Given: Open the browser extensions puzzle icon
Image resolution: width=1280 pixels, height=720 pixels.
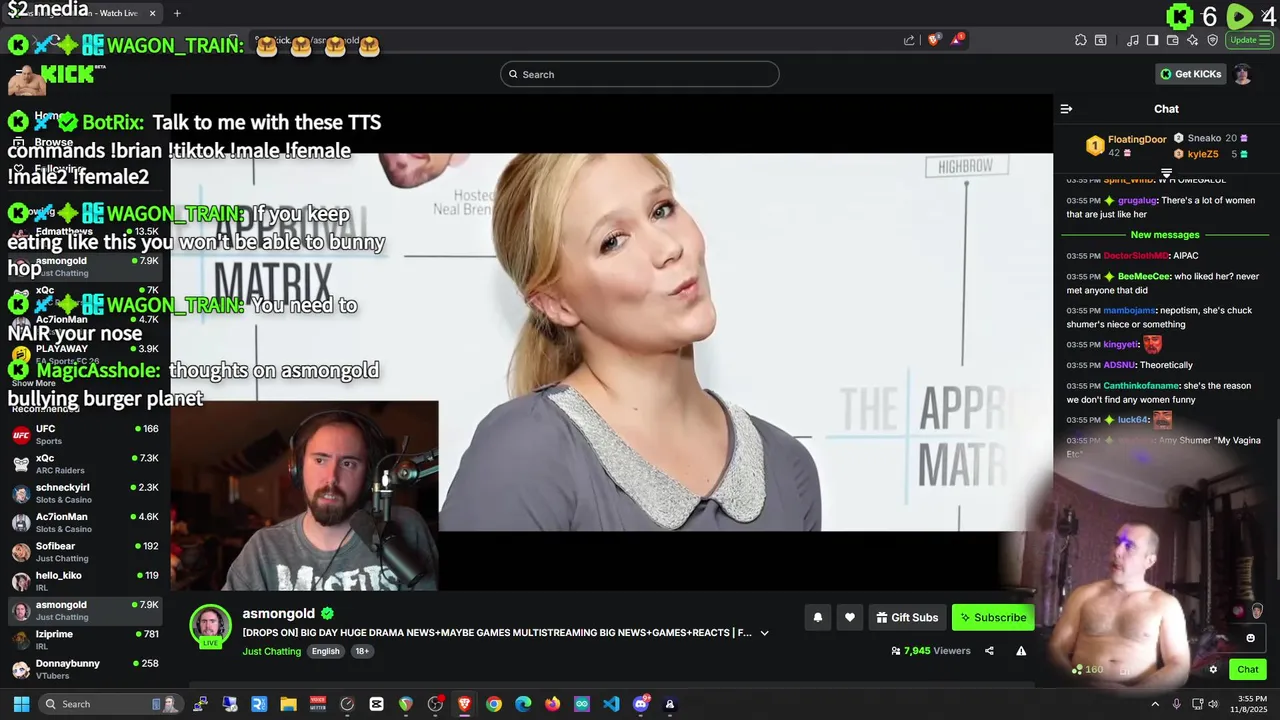Looking at the screenshot, I should pos(1081,40).
